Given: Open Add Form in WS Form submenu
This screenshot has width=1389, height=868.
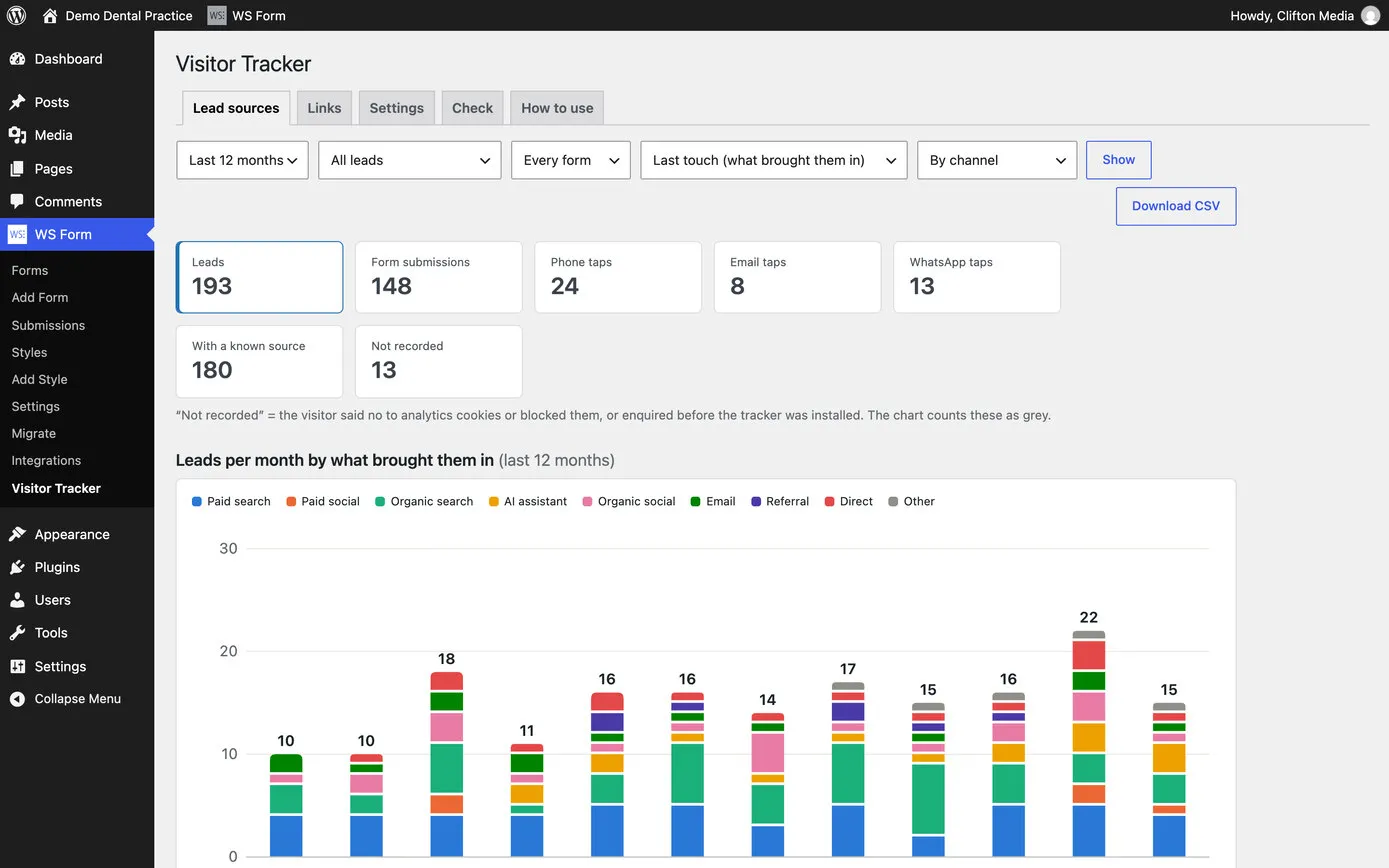Looking at the screenshot, I should (x=40, y=297).
